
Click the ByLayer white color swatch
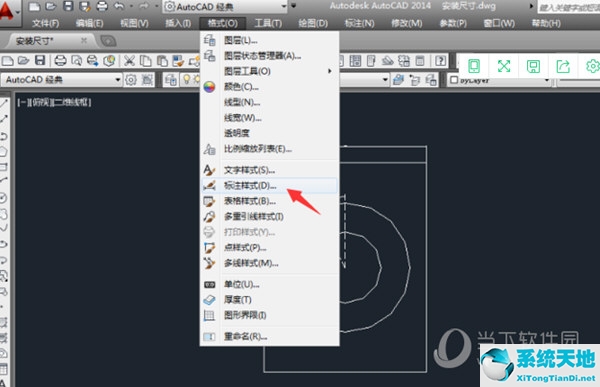(454, 80)
